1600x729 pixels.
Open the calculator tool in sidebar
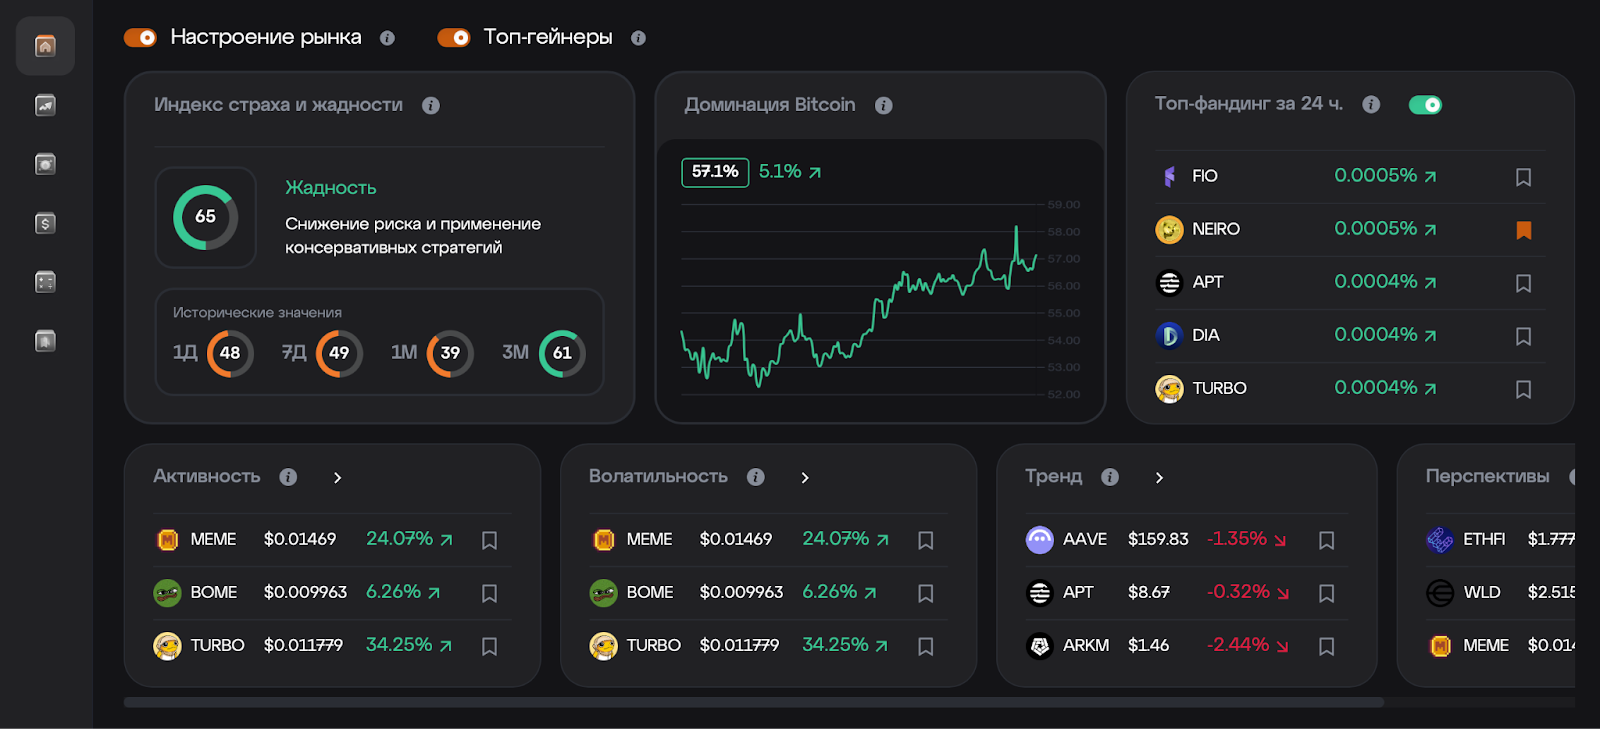(45, 282)
